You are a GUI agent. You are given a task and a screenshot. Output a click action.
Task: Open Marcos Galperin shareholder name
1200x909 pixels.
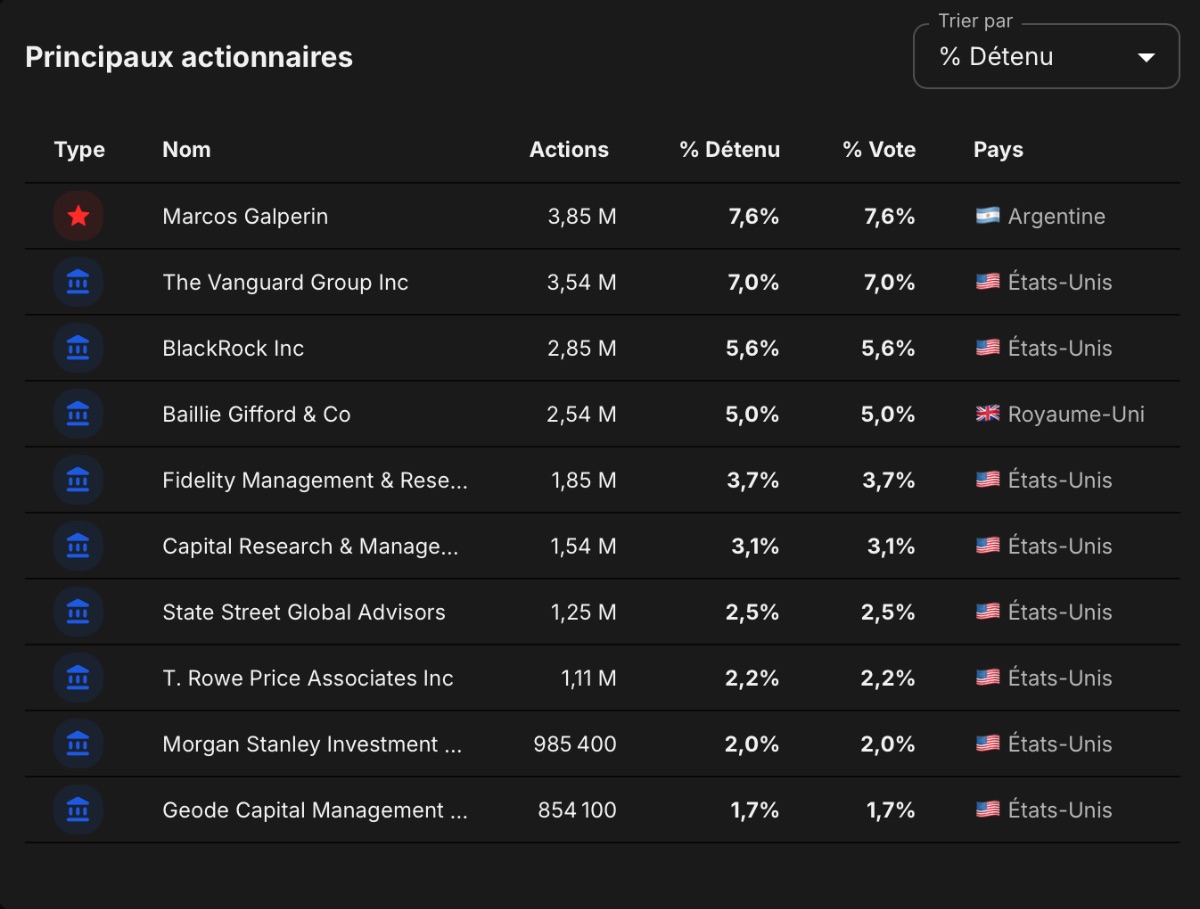[245, 216]
